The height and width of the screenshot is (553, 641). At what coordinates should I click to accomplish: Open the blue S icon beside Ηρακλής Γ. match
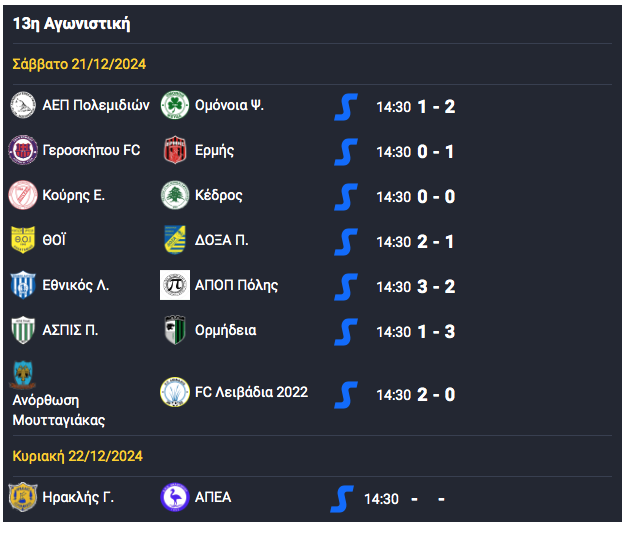pos(342,499)
